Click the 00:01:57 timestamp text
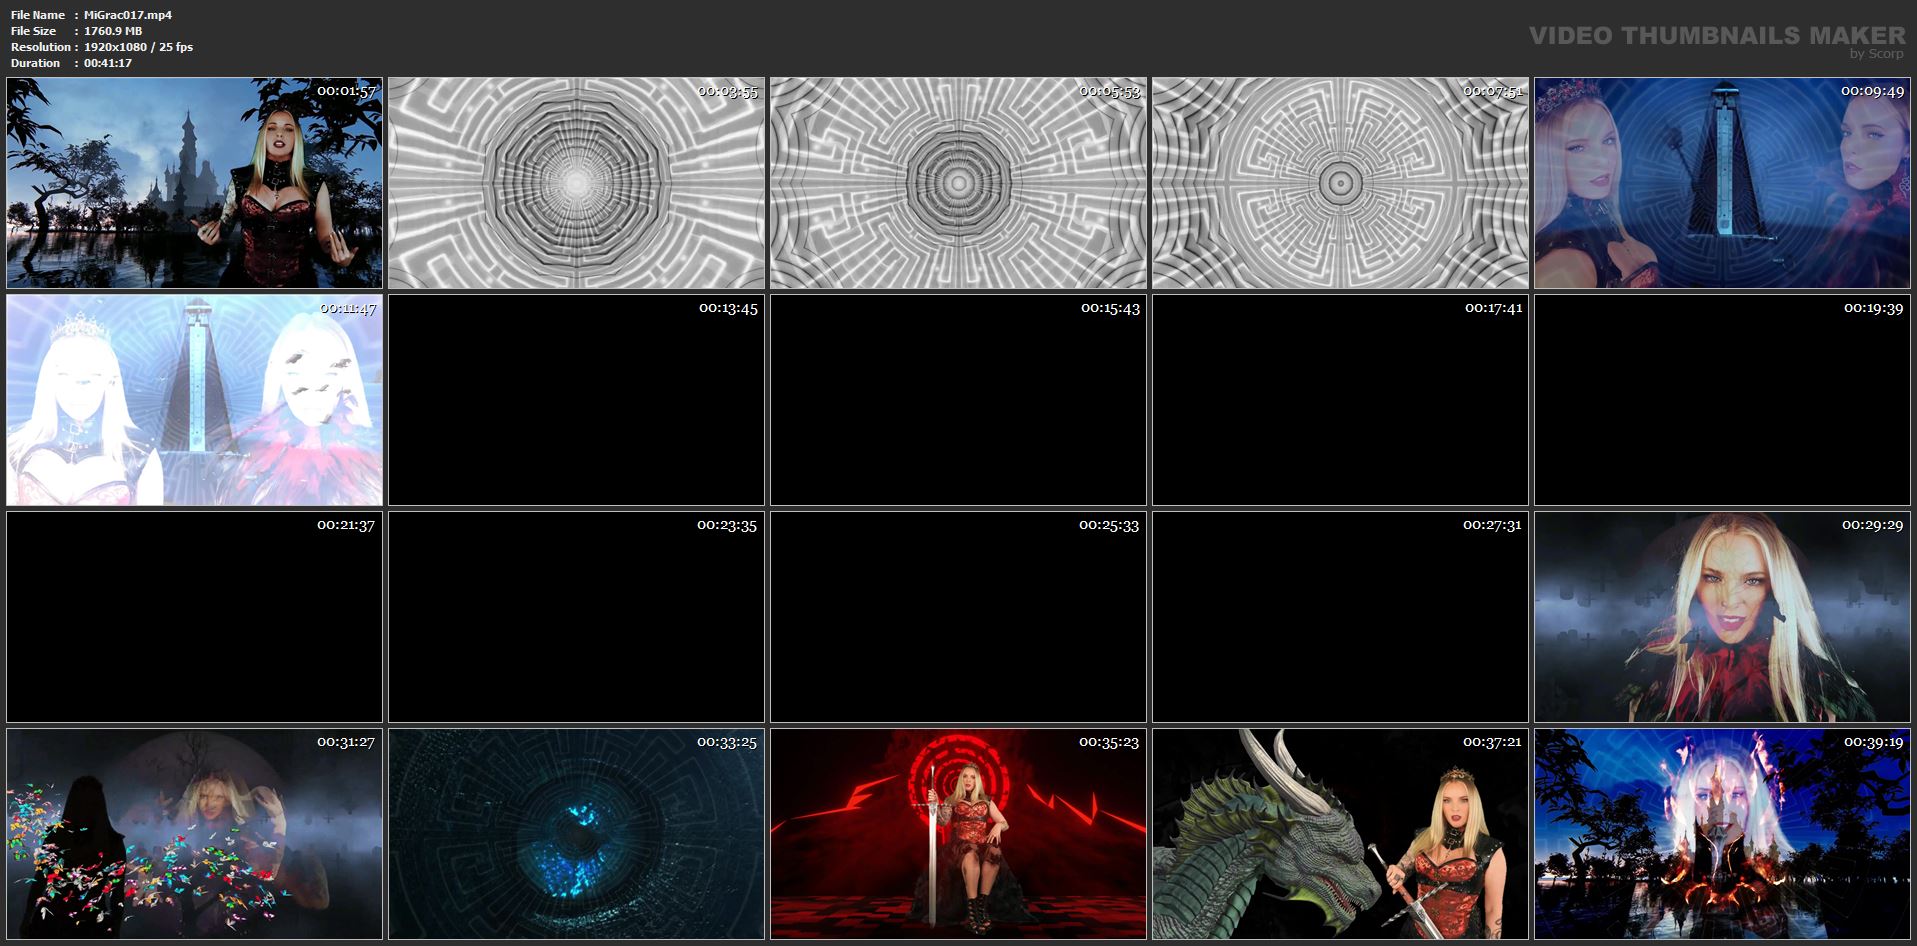 pyautogui.click(x=346, y=91)
